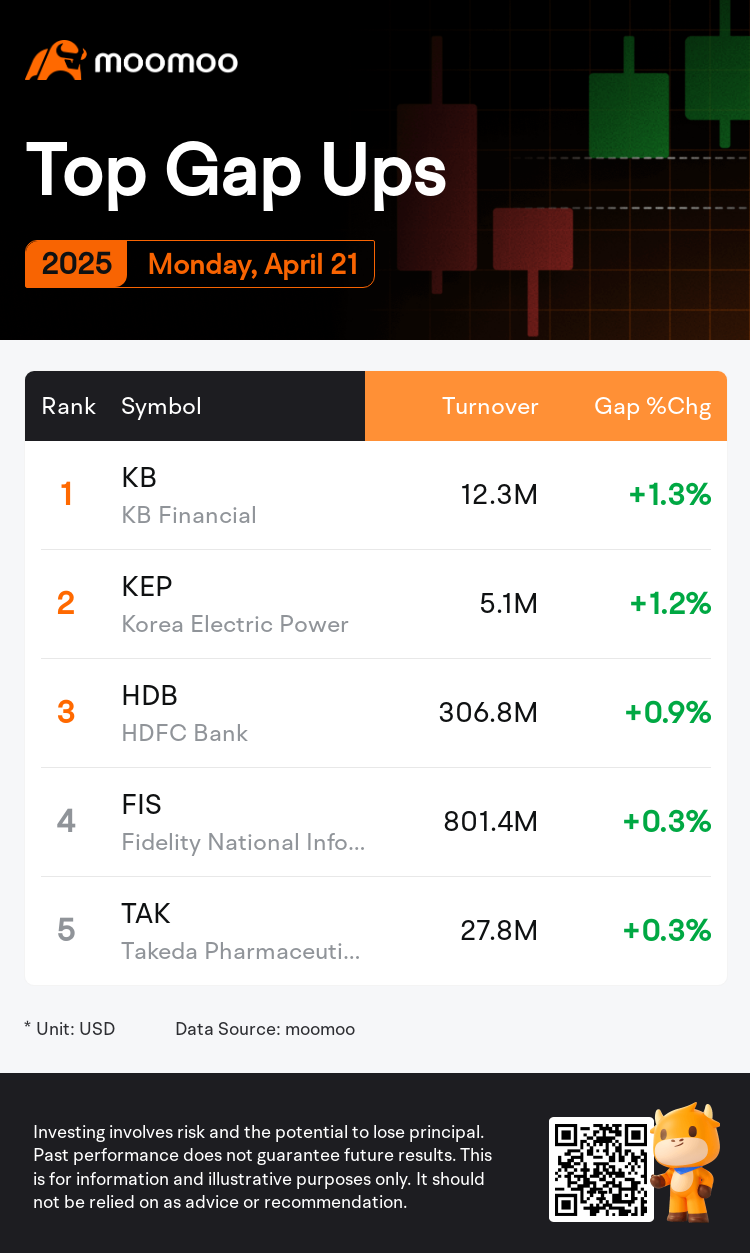This screenshot has height=1253, width=750.
Task: Sort by the Turnover column header
Action: pyautogui.click(x=490, y=406)
